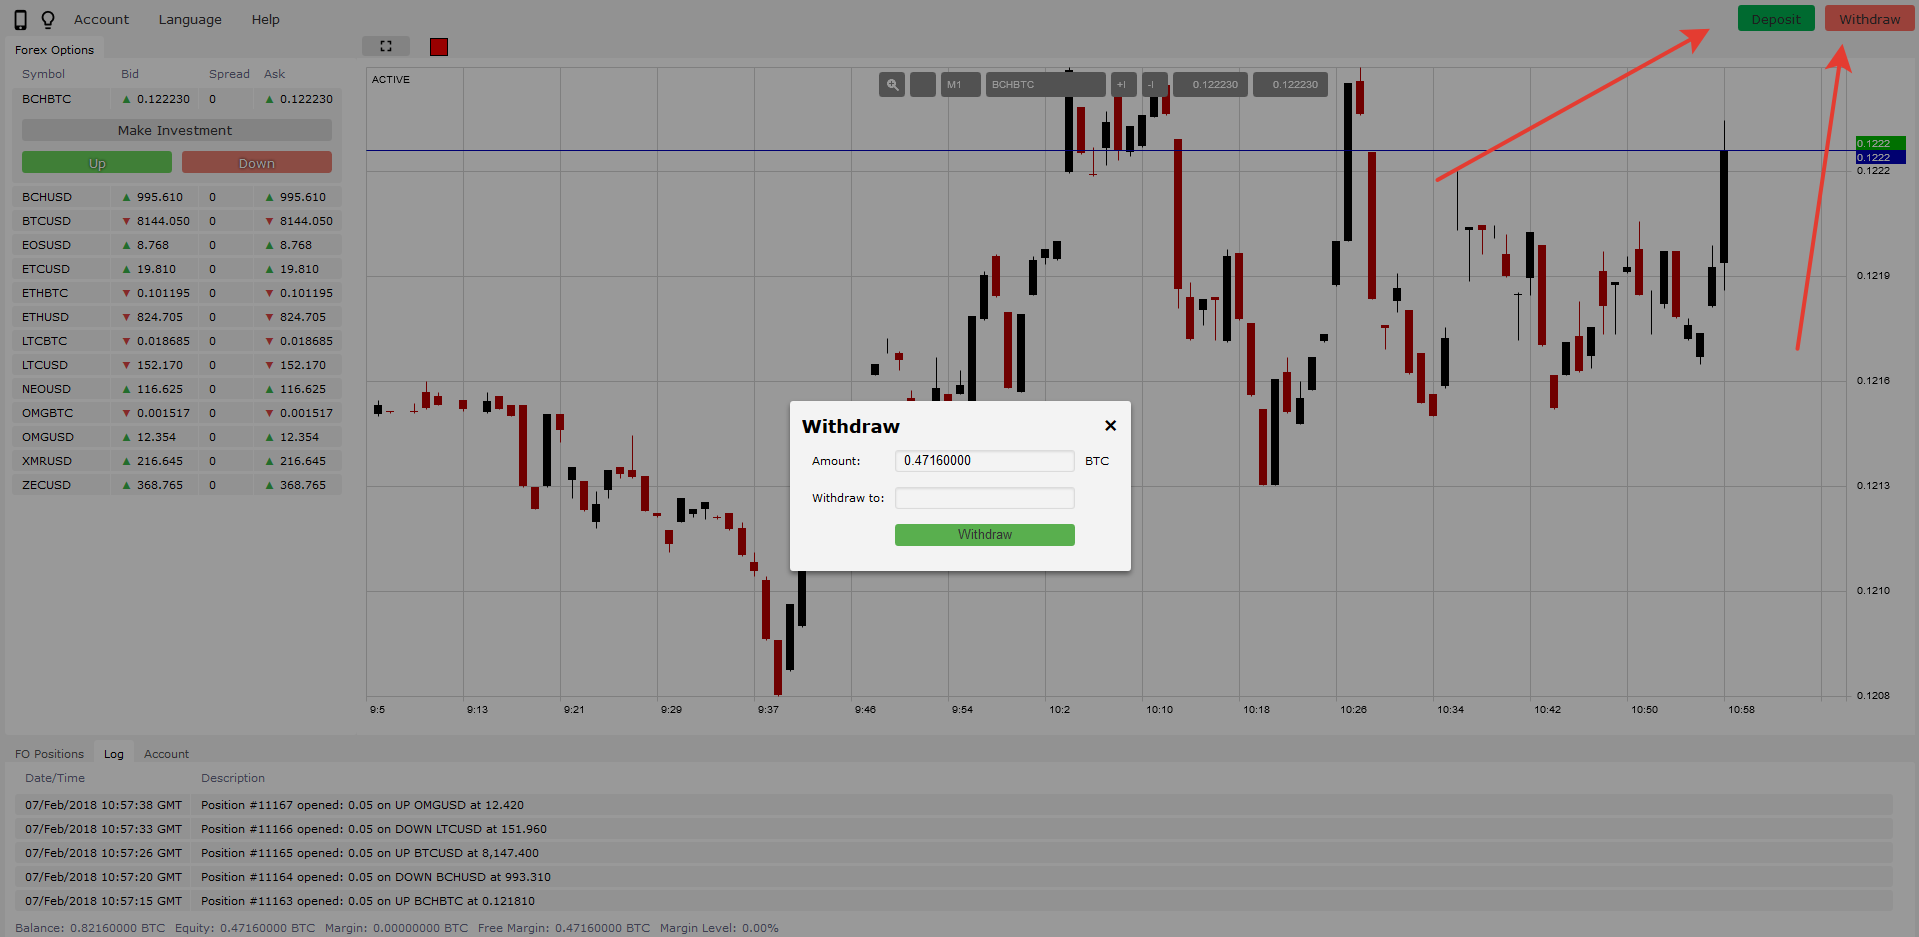Open the Language menu
Image resolution: width=1919 pixels, height=937 pixels.
190,20
